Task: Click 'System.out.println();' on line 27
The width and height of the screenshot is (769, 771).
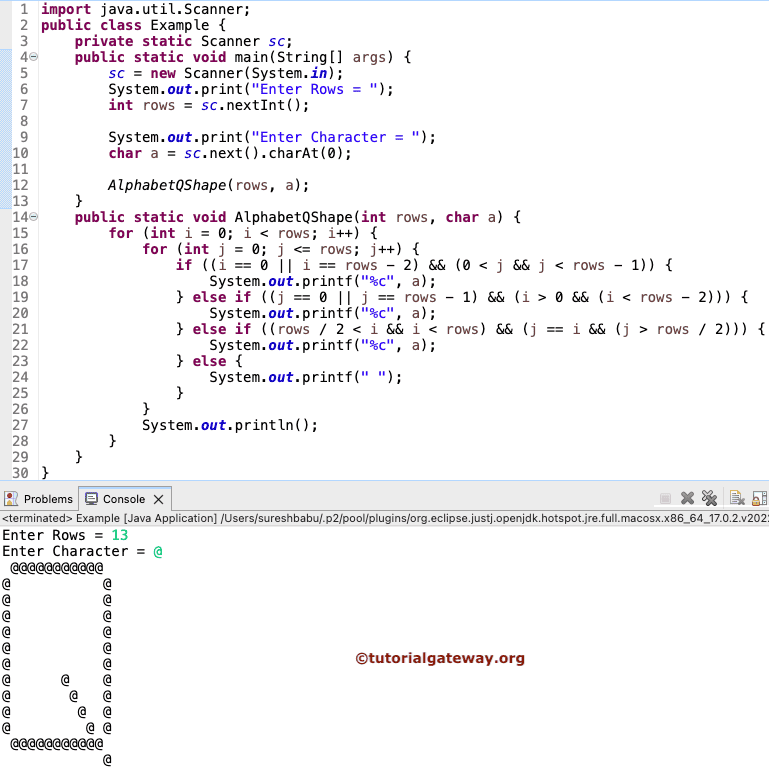Action: (x=230, y=425)
